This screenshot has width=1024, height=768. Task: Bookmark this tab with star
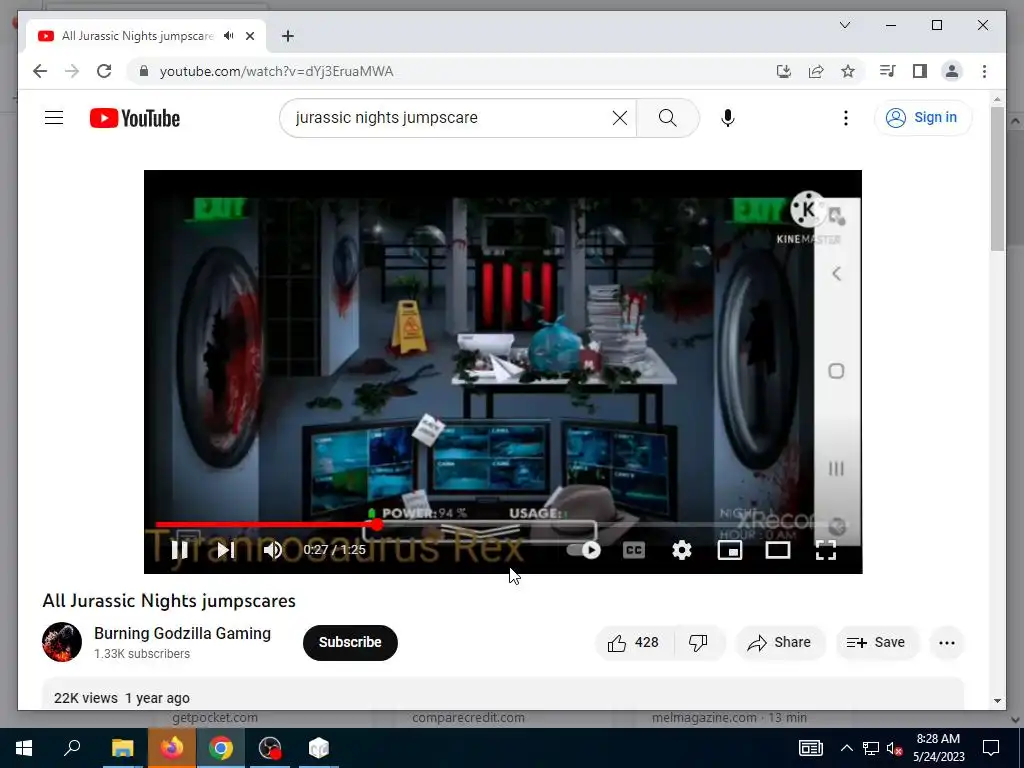pyautogui.click(x=848, y=71)
